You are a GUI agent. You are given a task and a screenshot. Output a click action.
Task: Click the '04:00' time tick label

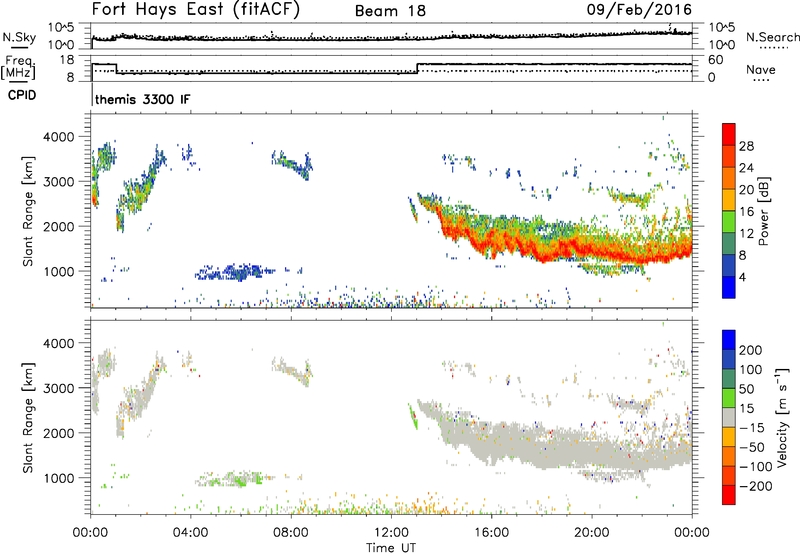[x=190, y=533]
